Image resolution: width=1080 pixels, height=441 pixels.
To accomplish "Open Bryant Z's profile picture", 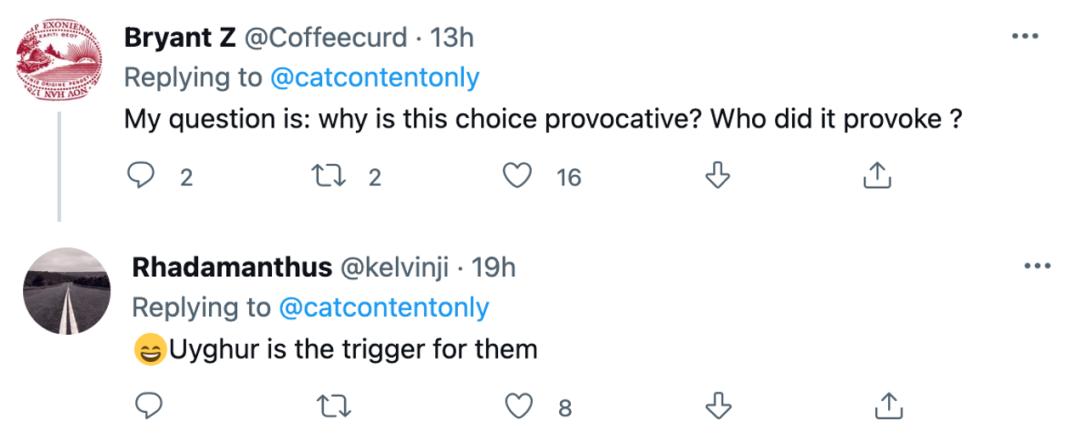I will pyautogui.click(x=60, y=60).
